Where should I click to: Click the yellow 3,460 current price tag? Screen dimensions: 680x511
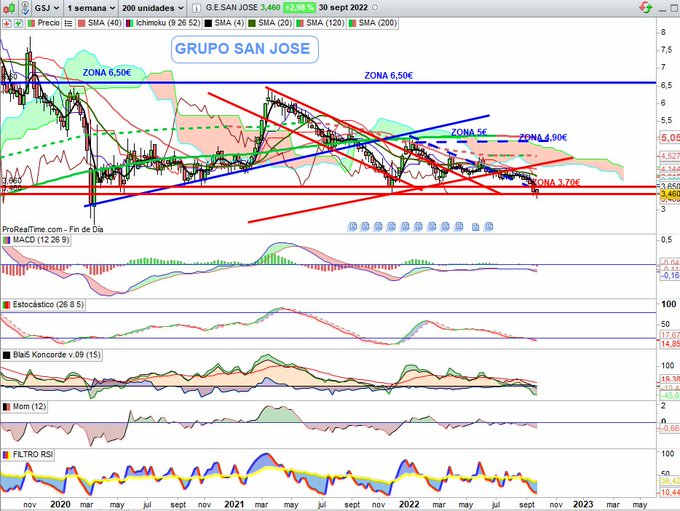(x=670, y=193)
